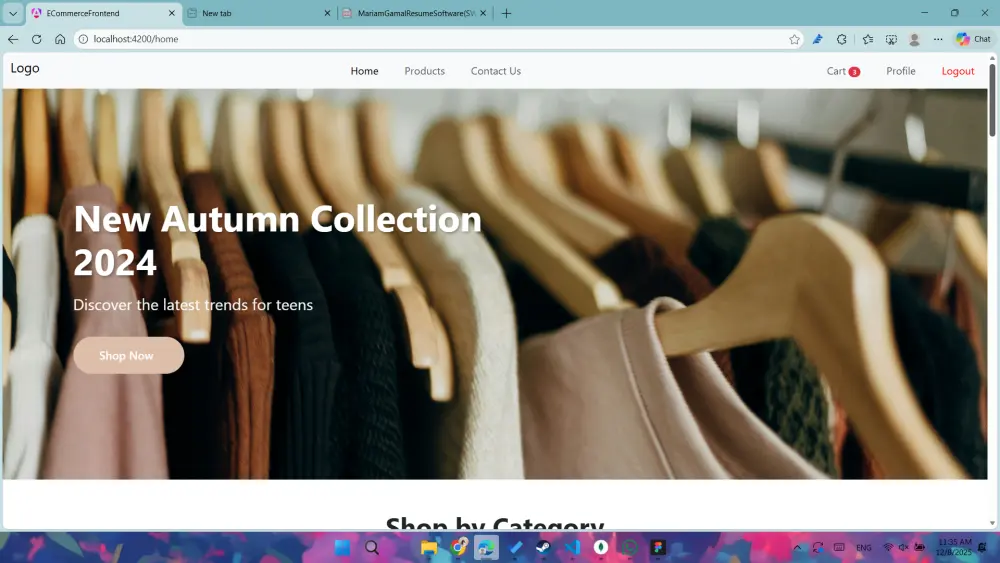Open the Wi-Fi network flyout
1000x563 pixels.
coord(888,547)
